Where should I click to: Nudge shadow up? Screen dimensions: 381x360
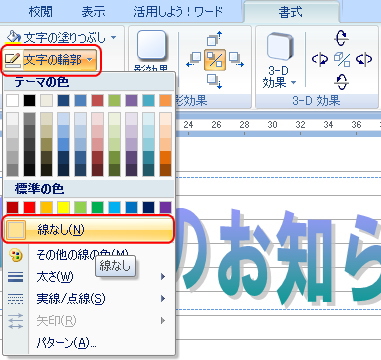click(214, 38)
